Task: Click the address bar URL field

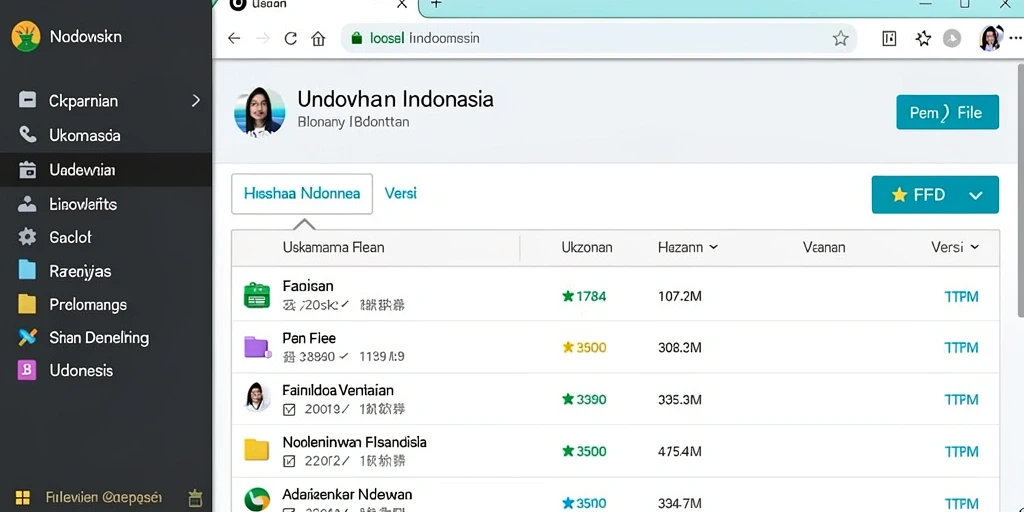Action: 598,39
